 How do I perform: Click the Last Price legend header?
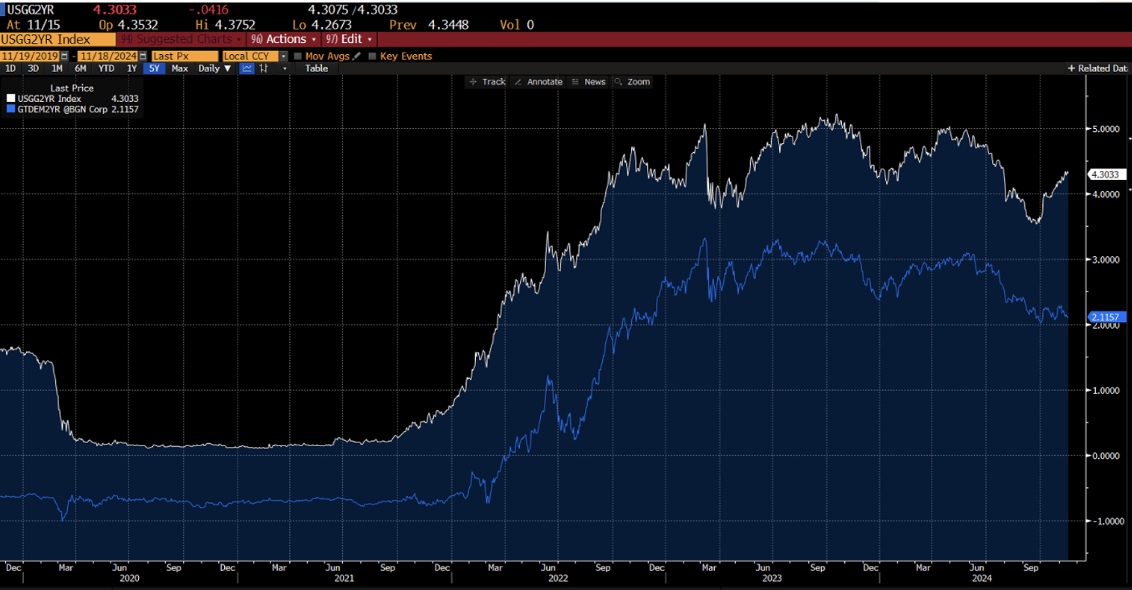[x=72, y=88]
